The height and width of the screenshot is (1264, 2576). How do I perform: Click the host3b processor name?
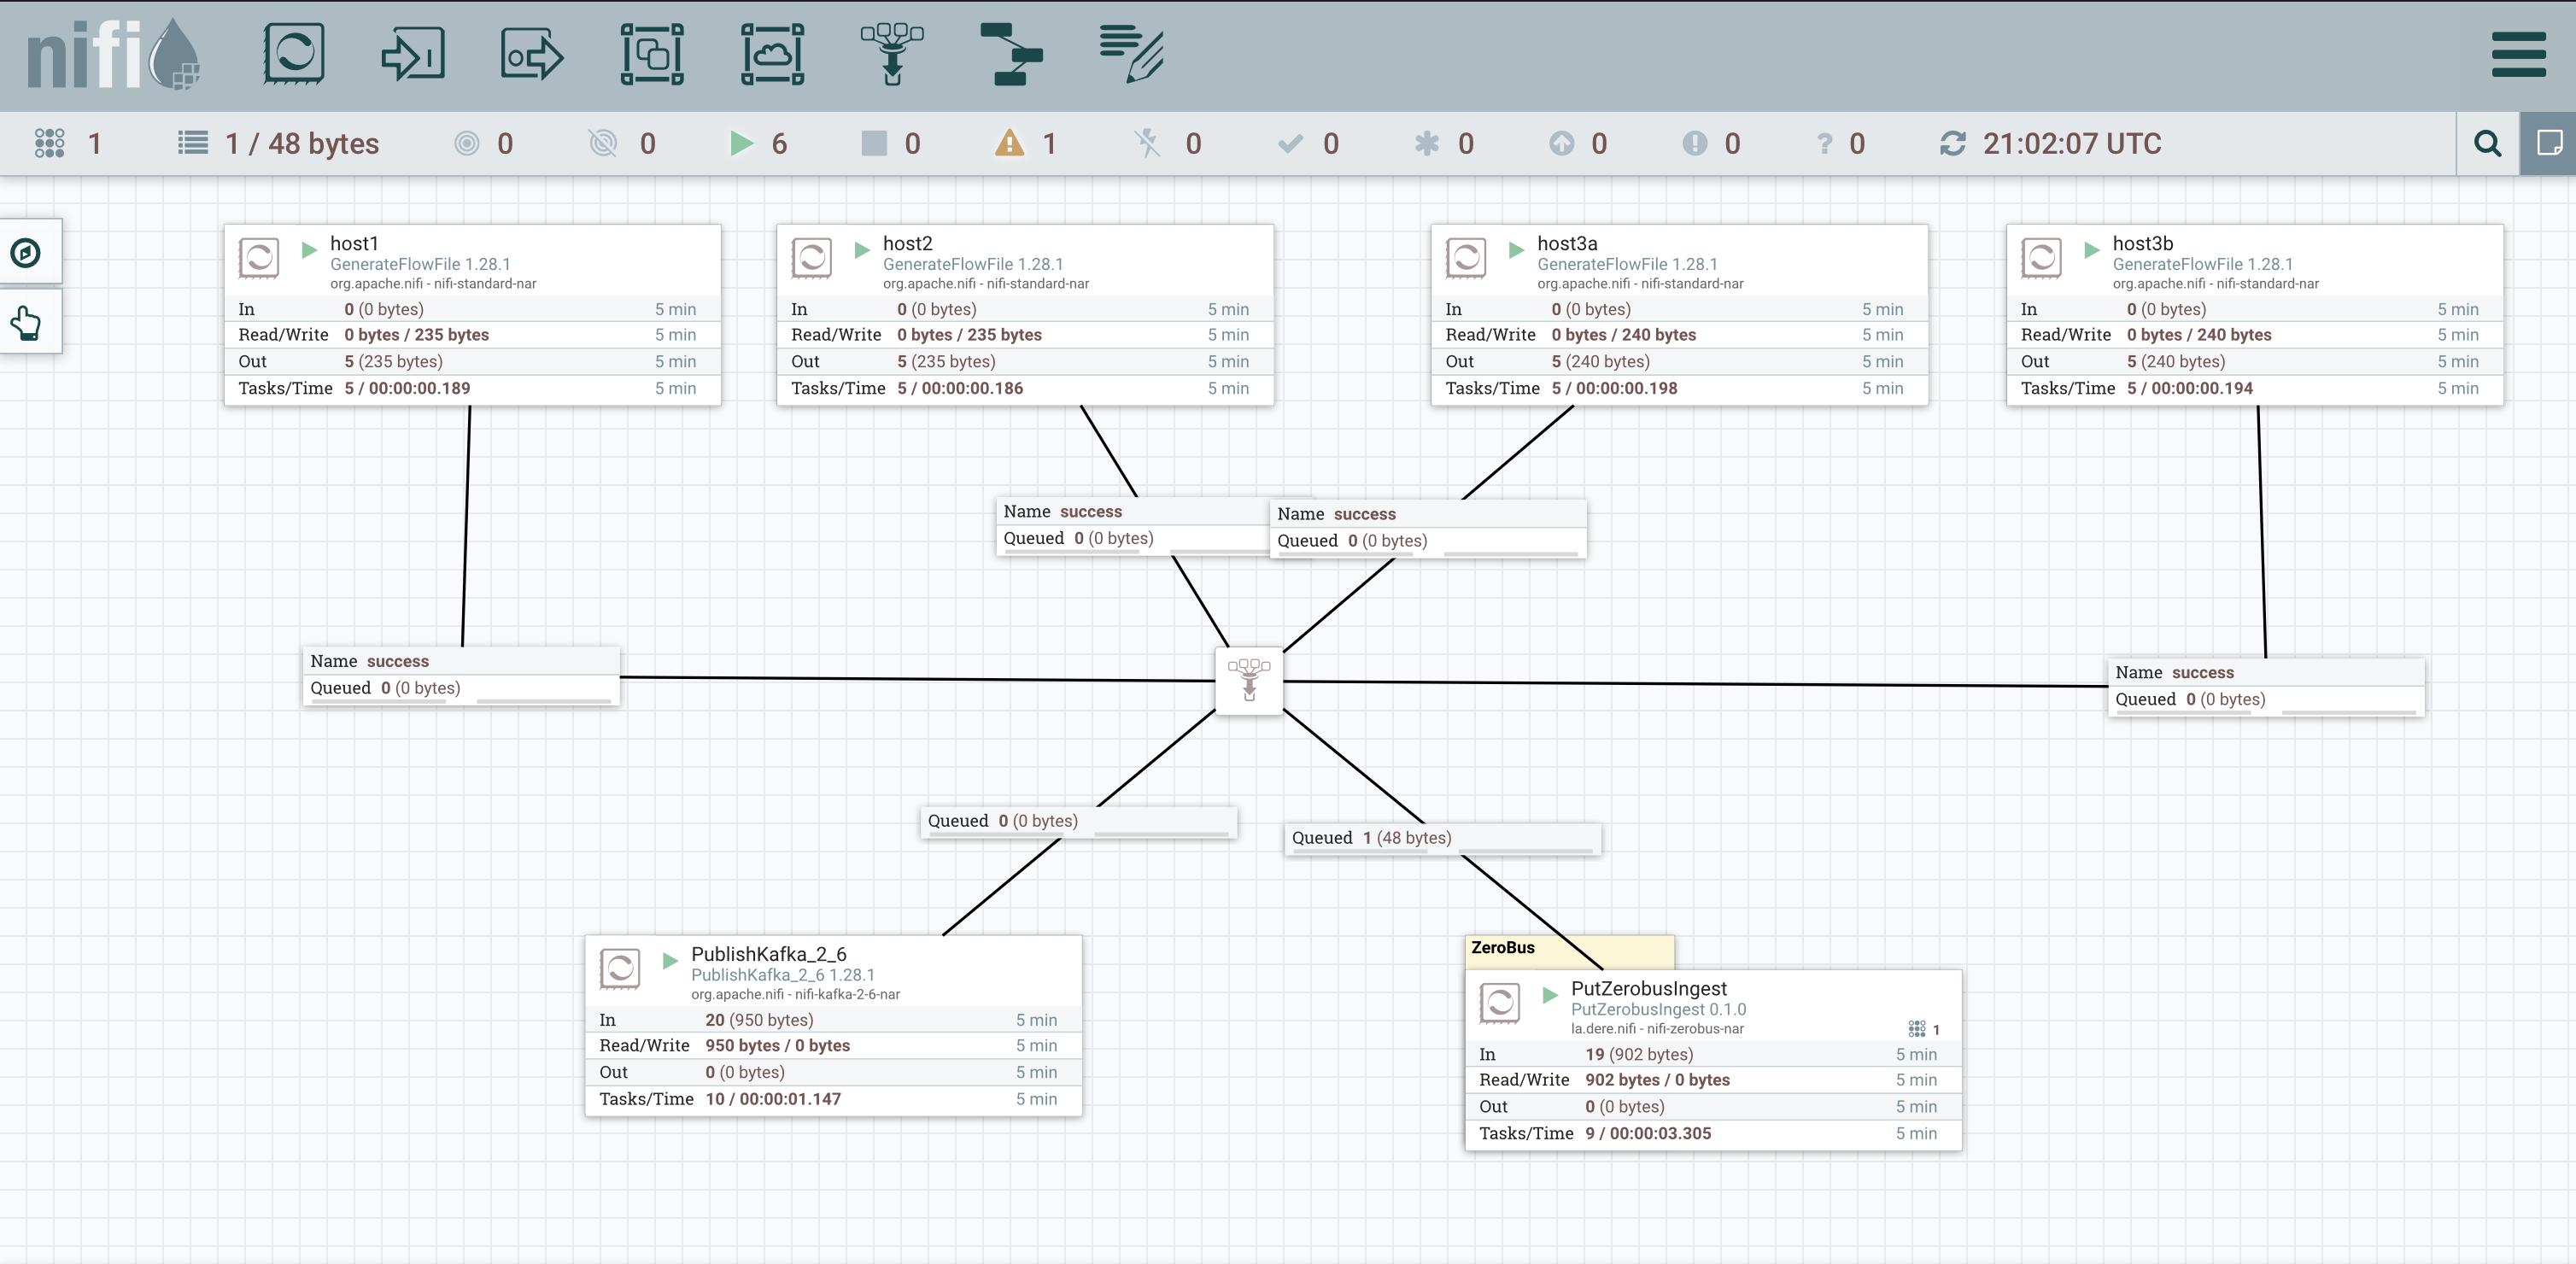(2142, 243)
